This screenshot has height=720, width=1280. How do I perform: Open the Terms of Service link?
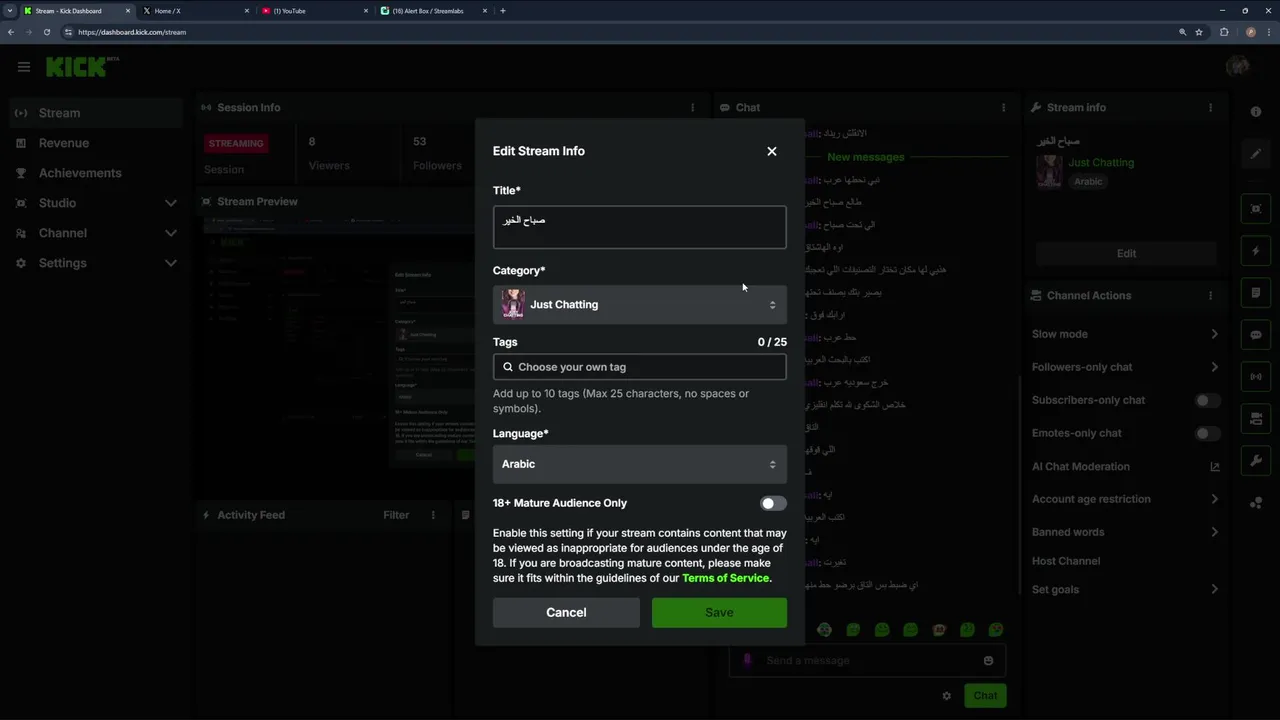[x=725, y=578]
